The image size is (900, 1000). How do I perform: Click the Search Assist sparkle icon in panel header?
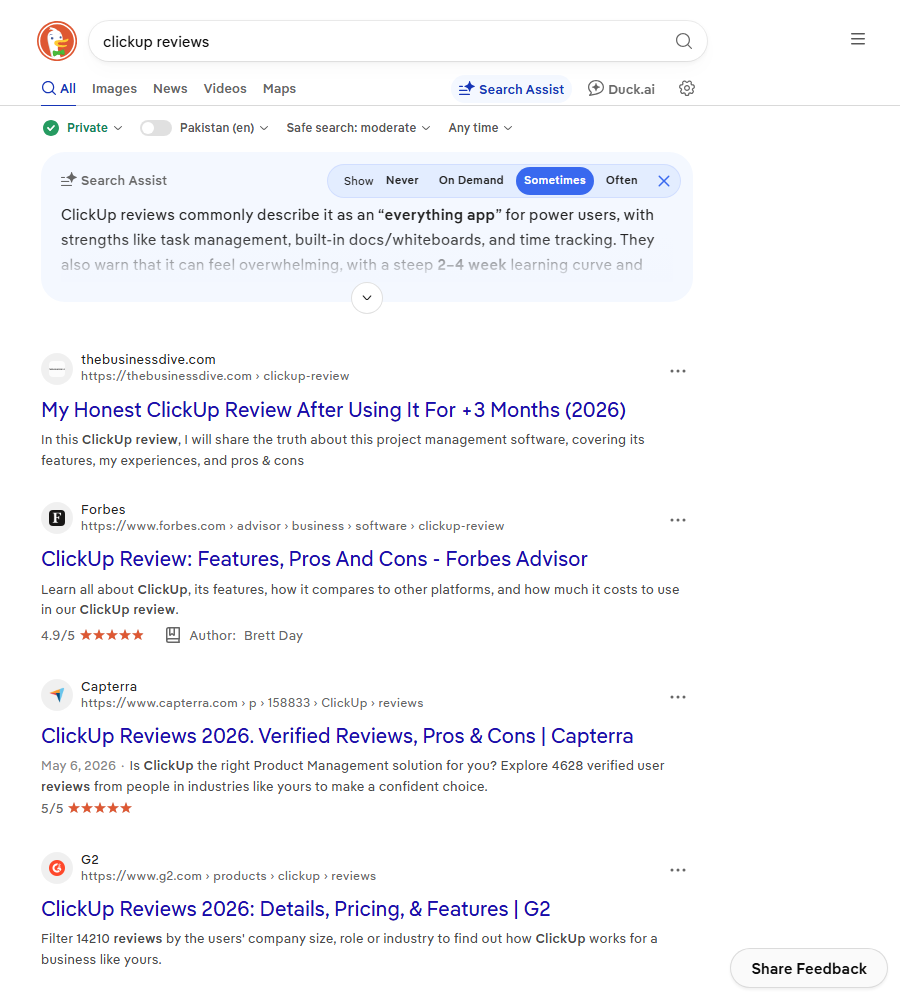68,180
